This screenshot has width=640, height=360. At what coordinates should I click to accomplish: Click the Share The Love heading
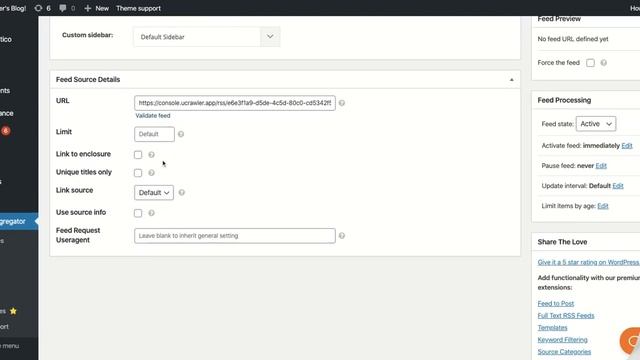[x=562, y=242]
